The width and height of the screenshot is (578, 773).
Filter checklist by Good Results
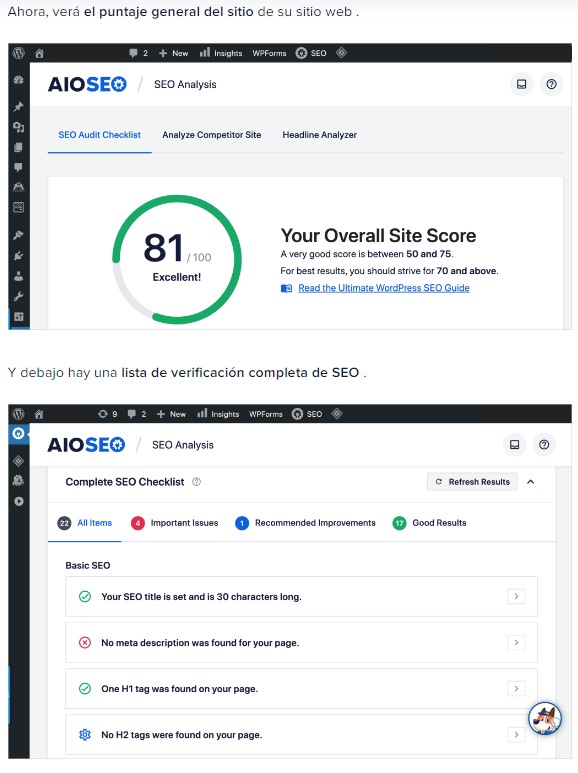tap(429, 523)
